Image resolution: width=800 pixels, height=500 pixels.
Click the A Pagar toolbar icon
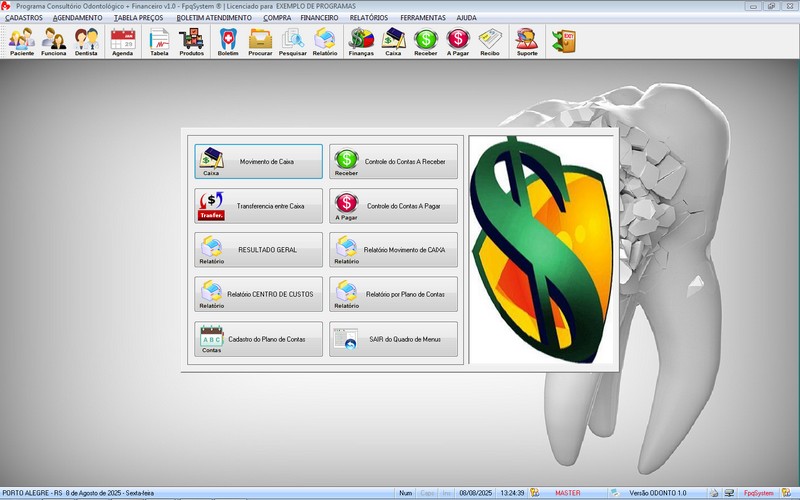coord(457,41)
